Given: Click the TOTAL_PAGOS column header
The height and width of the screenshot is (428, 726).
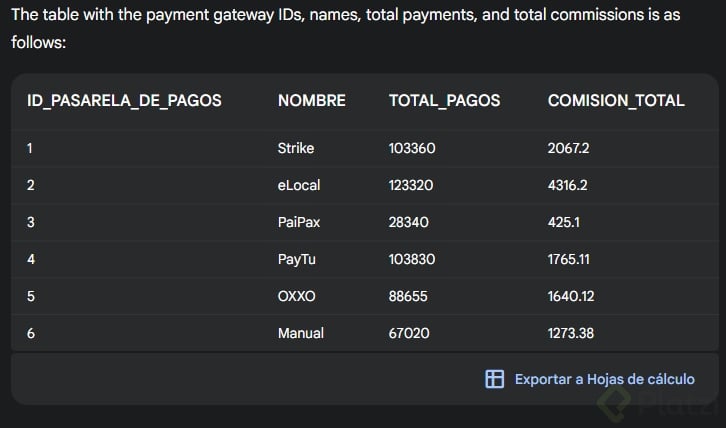Looking at the screenshot, I should 444,100.
